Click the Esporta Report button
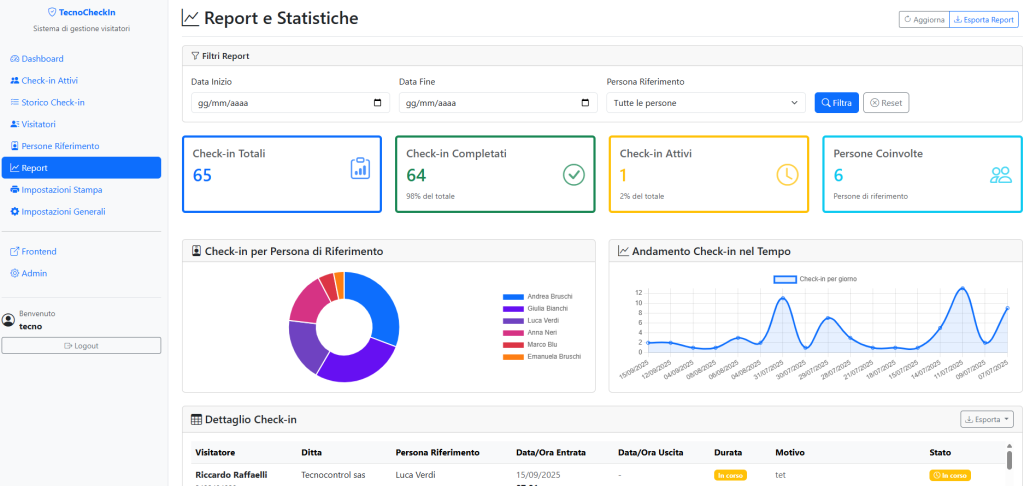The image size is (1024, 486). pyautogui.click(x=982, y=19)
